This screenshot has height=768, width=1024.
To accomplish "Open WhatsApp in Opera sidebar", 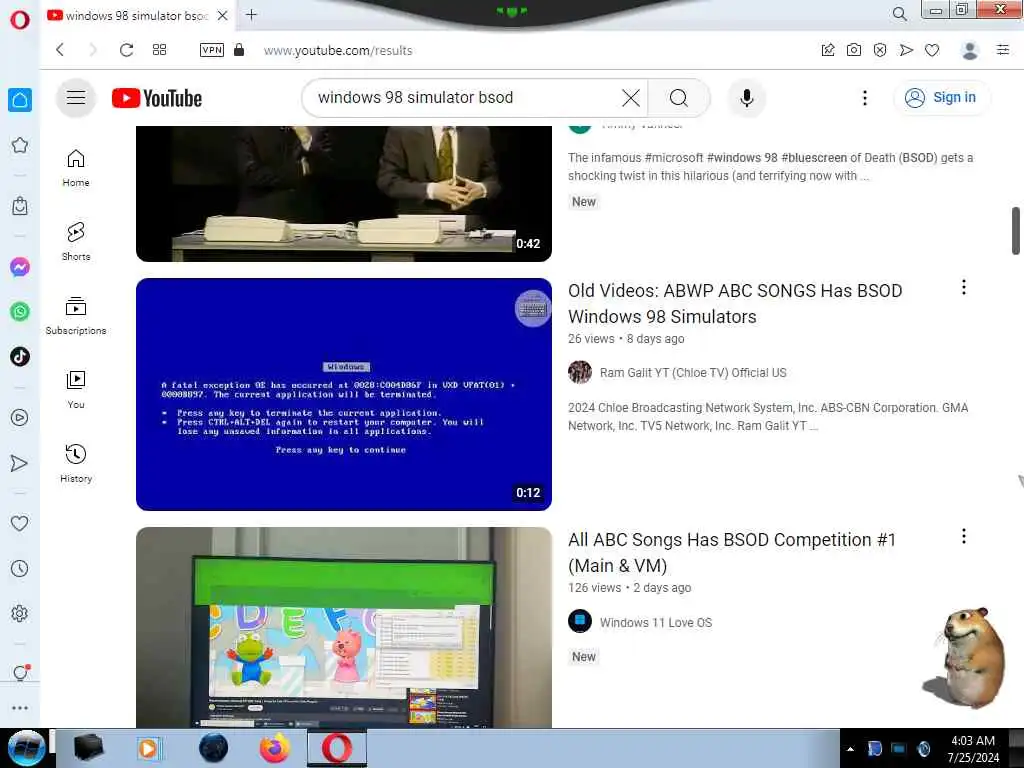I will click(20, 312).
